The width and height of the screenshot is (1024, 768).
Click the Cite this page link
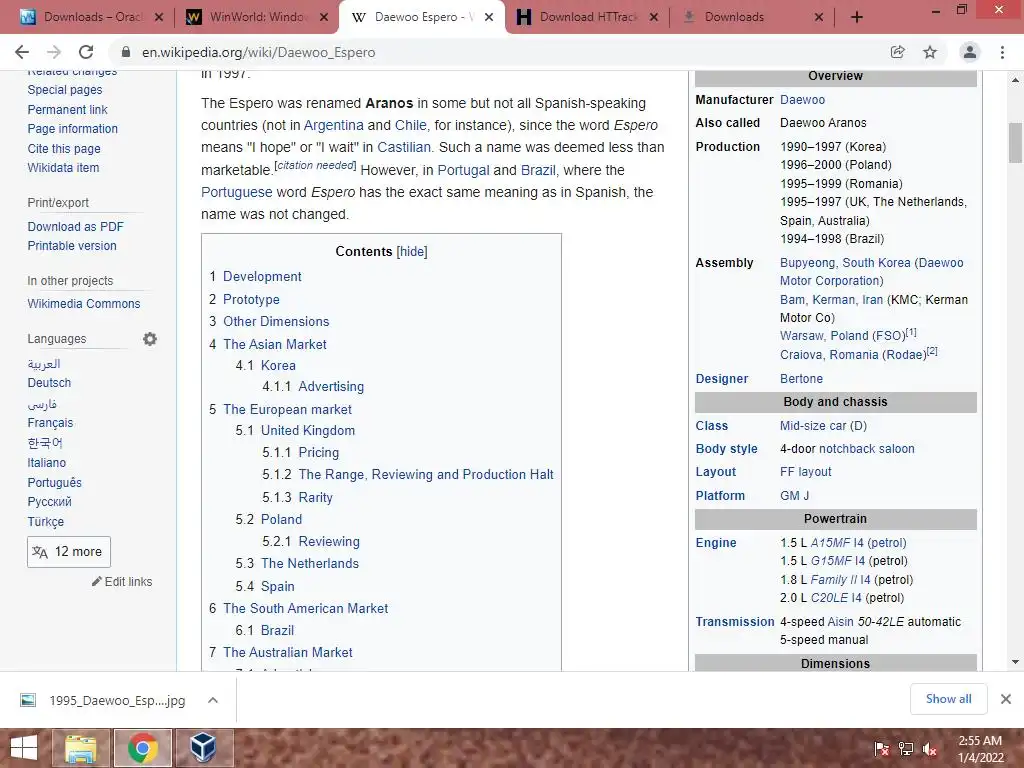click(x=64, y=148)
